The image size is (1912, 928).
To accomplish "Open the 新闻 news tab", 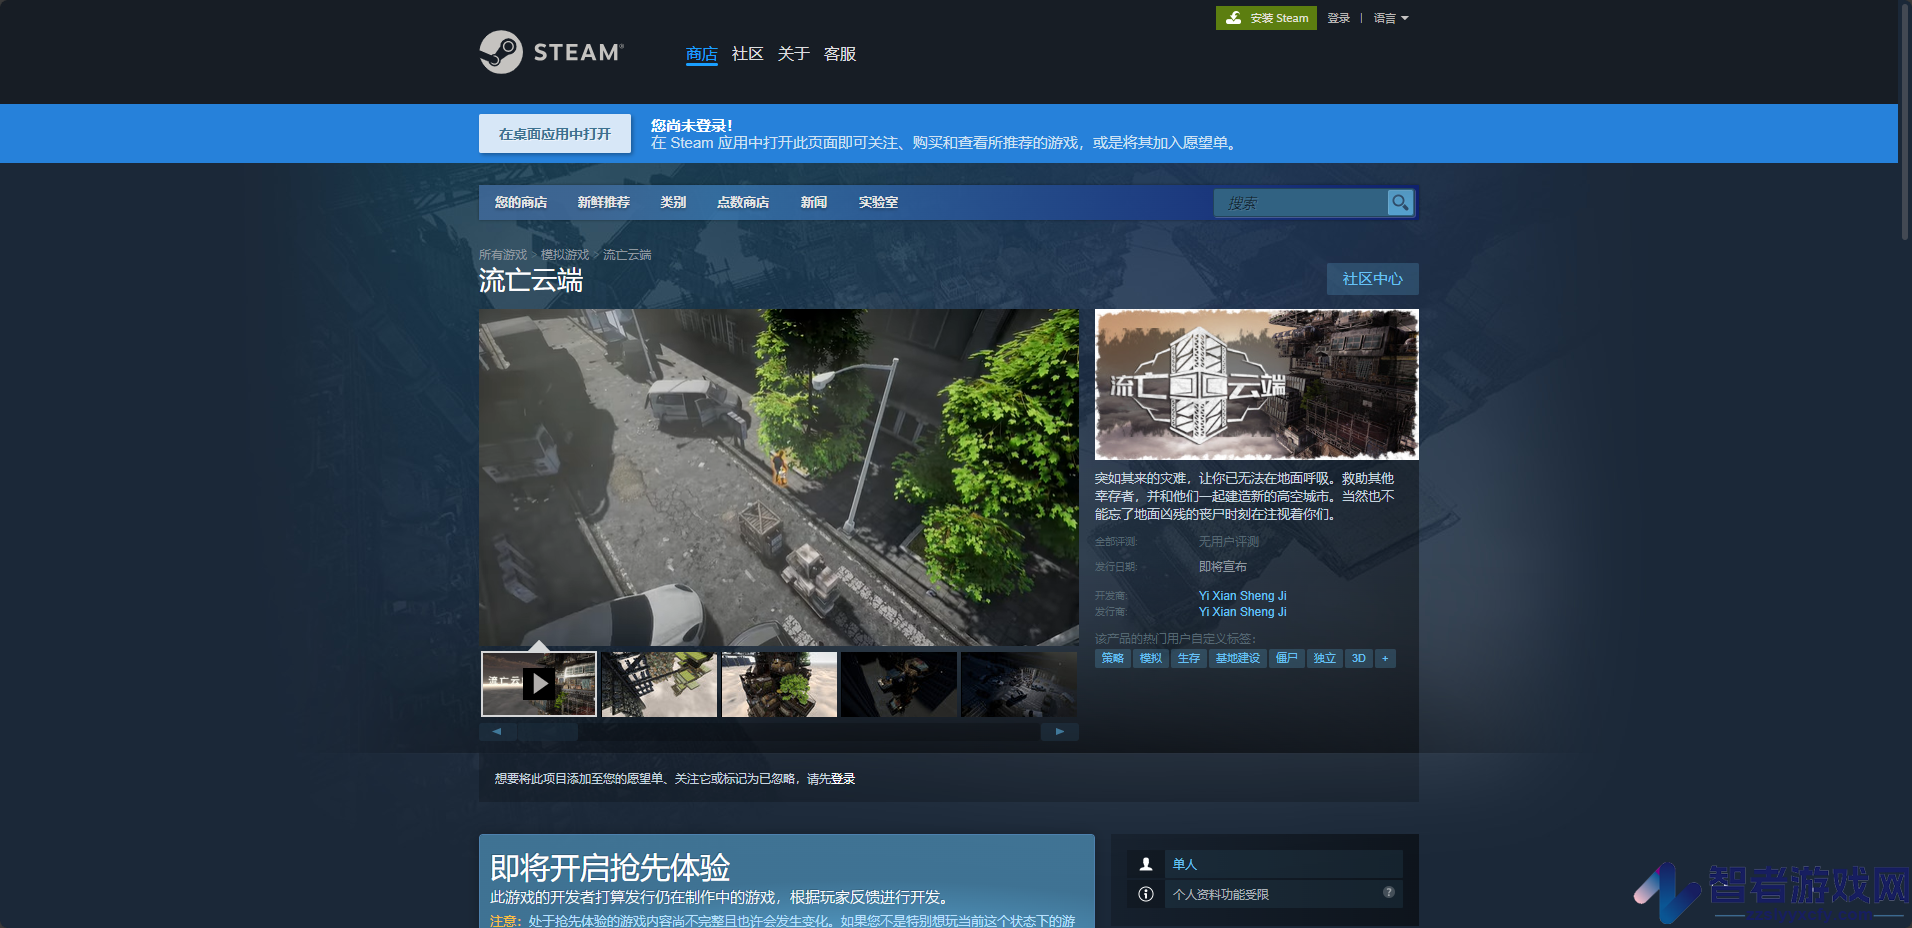I will tap(814, 202).
